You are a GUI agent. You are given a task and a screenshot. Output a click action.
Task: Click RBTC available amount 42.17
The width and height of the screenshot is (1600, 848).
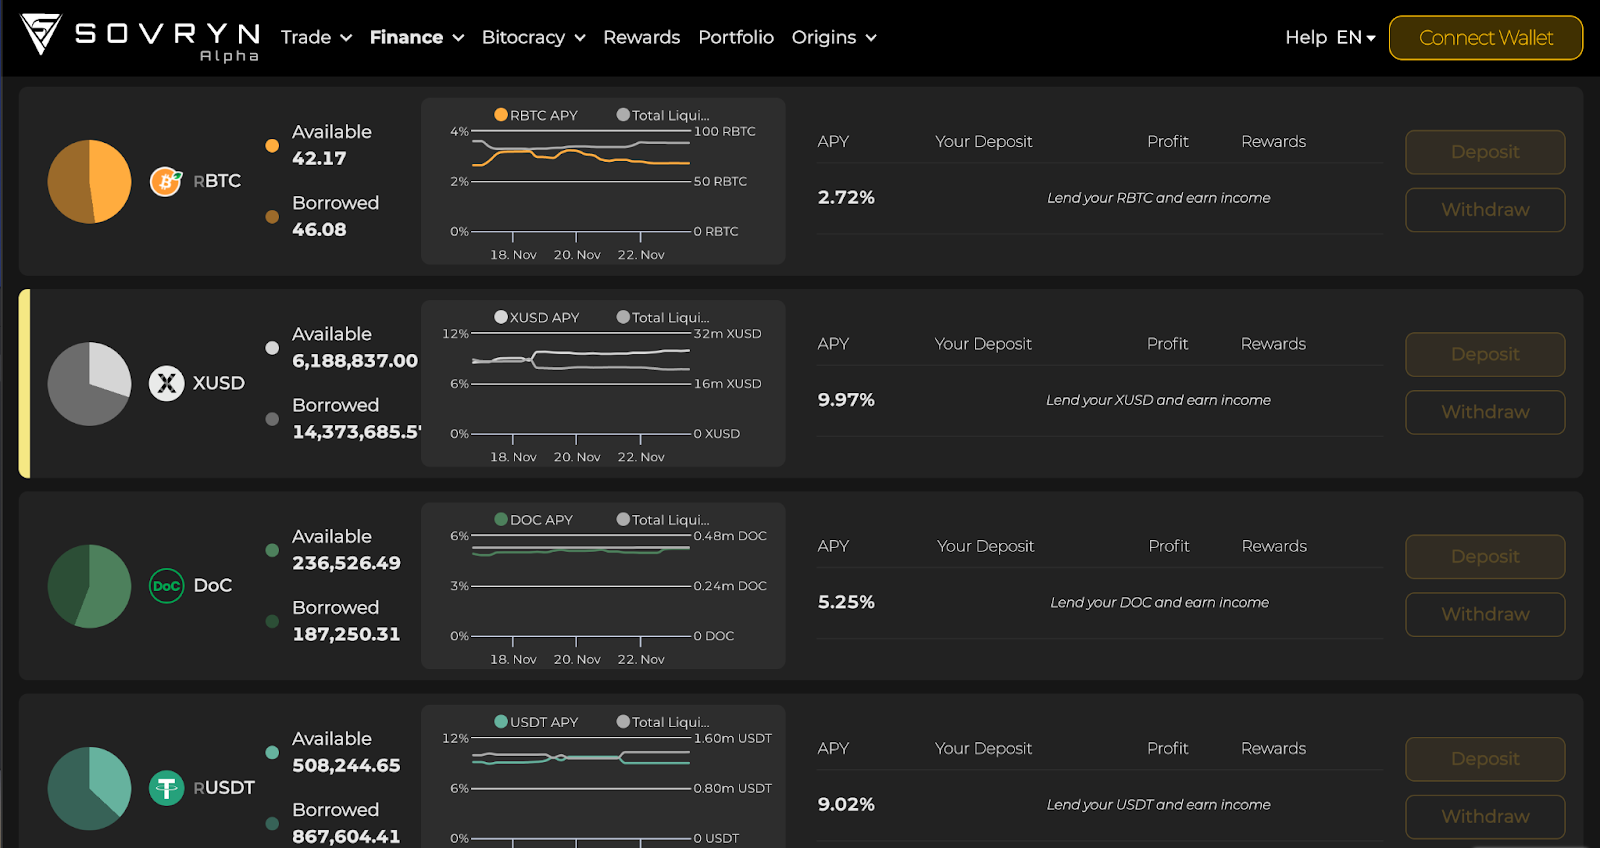click(x=319, y=158)
